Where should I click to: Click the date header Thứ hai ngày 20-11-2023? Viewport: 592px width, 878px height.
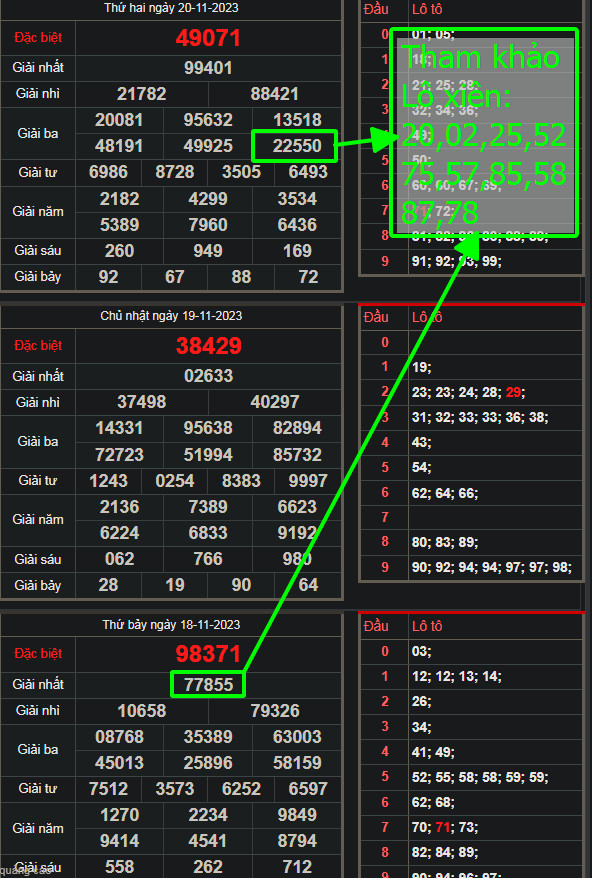click(171, 8)
